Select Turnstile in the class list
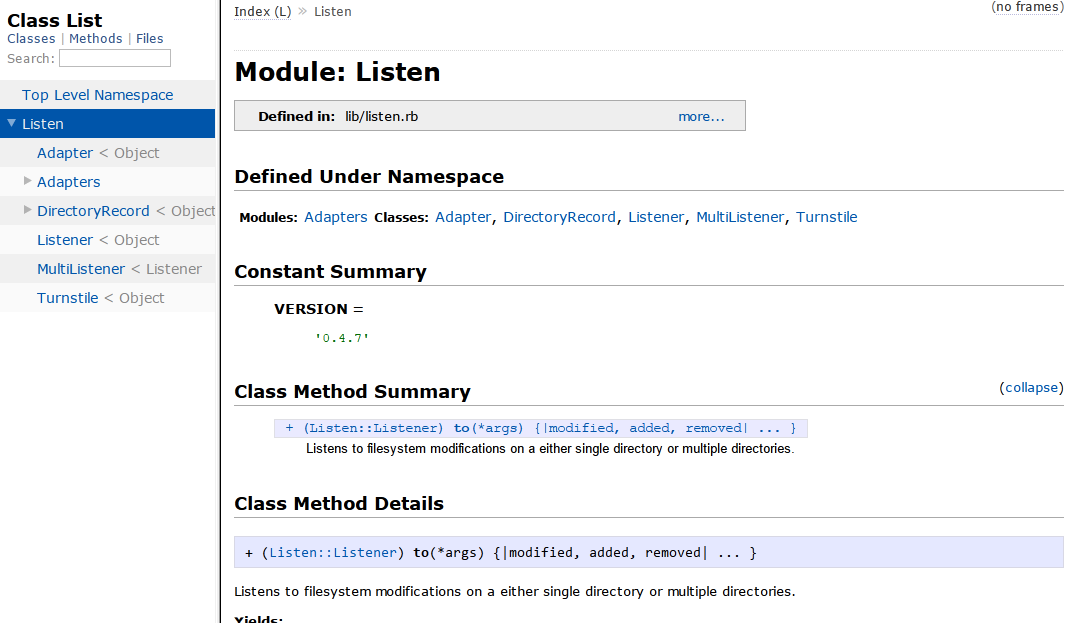Image resolution: width=1073 pixels, height=623 pixels. [67, 298]
